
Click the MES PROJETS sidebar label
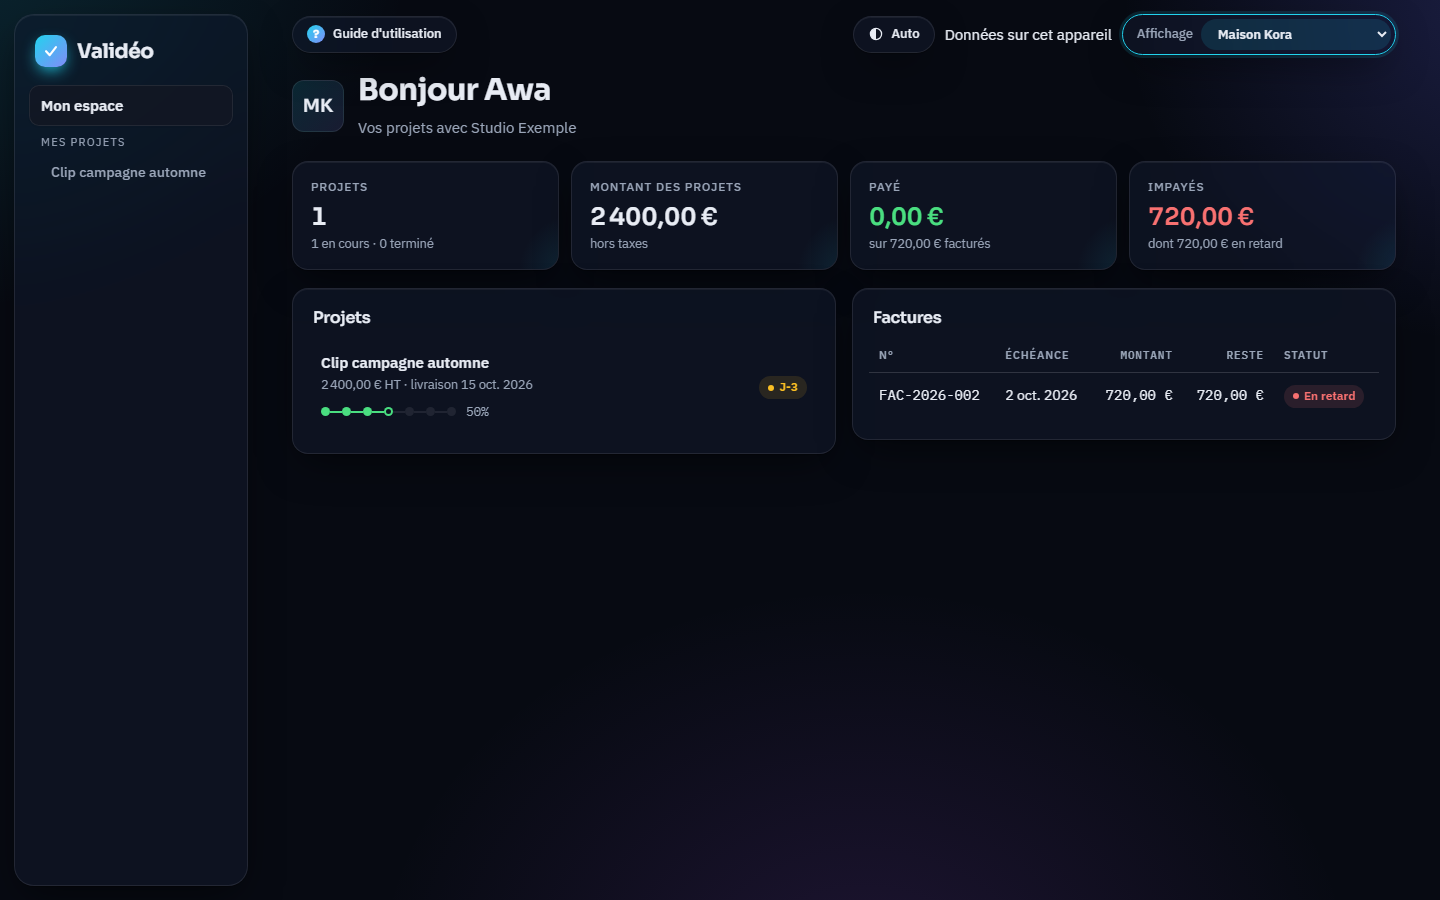click(83, 142)
